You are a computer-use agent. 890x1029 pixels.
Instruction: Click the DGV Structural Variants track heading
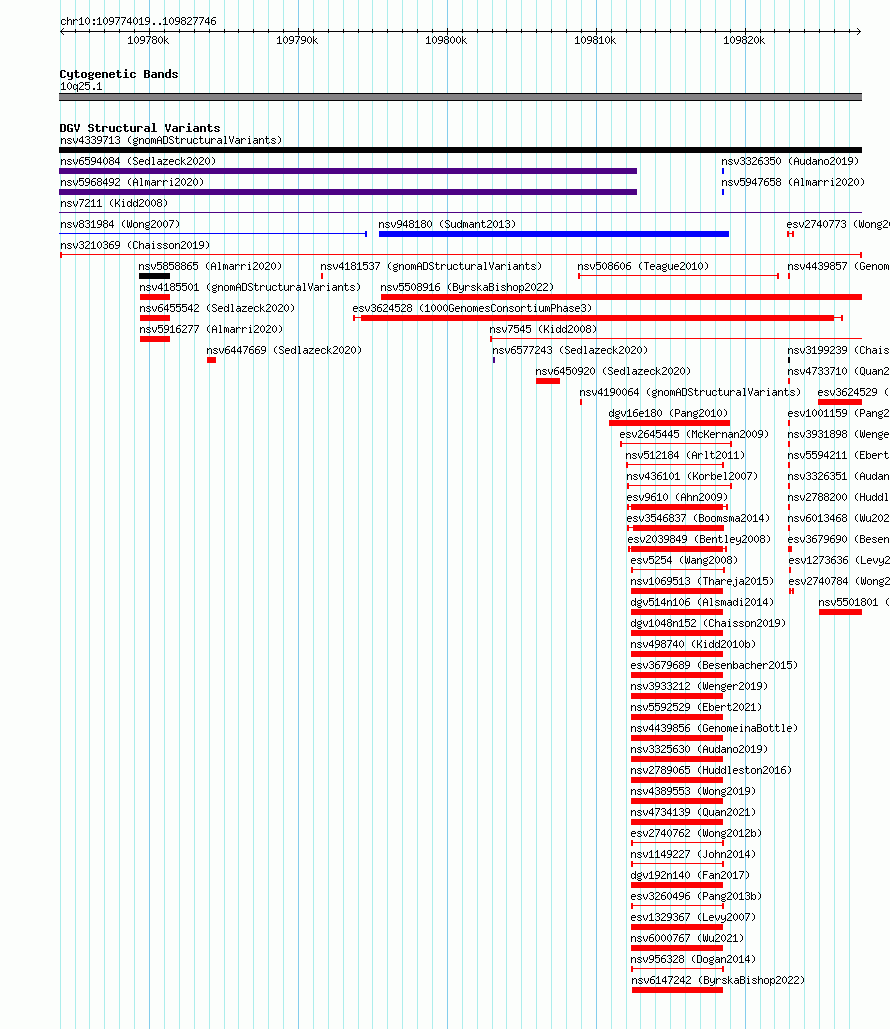(x=140, y=128)
